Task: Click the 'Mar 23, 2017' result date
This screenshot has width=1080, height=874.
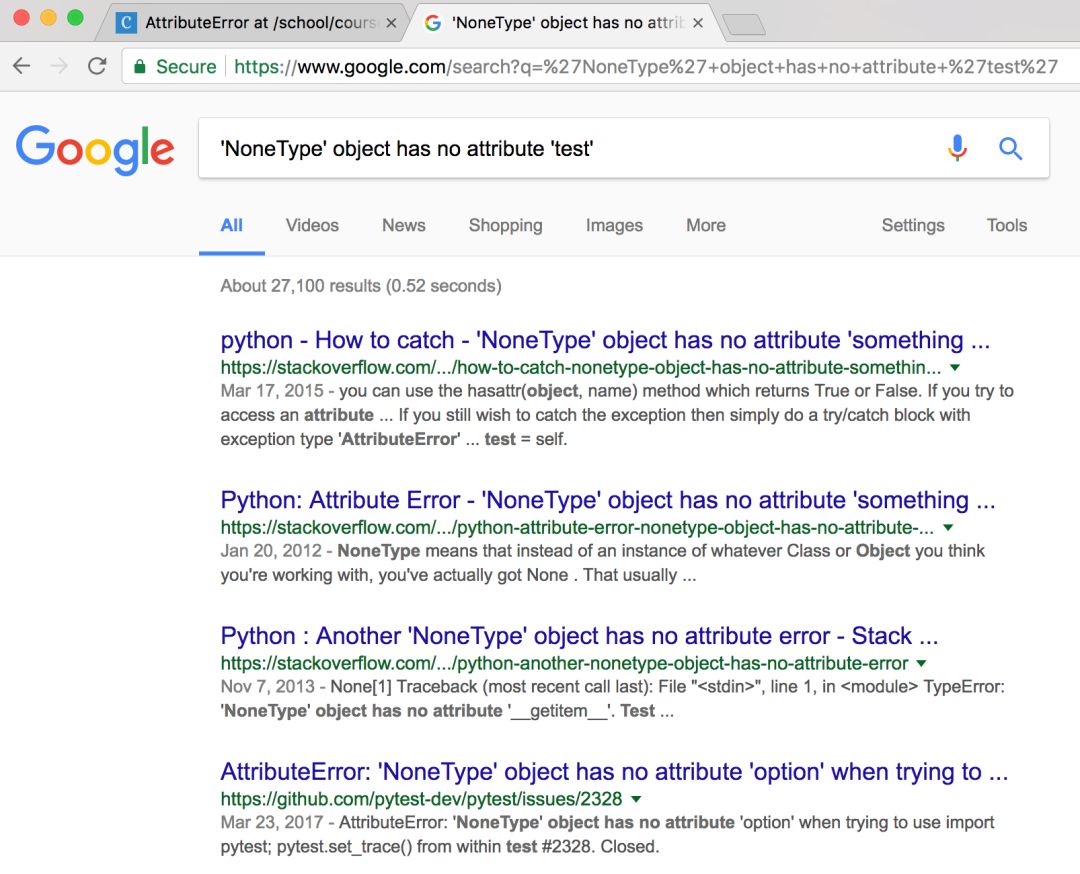Action: (x=271, y=822)
